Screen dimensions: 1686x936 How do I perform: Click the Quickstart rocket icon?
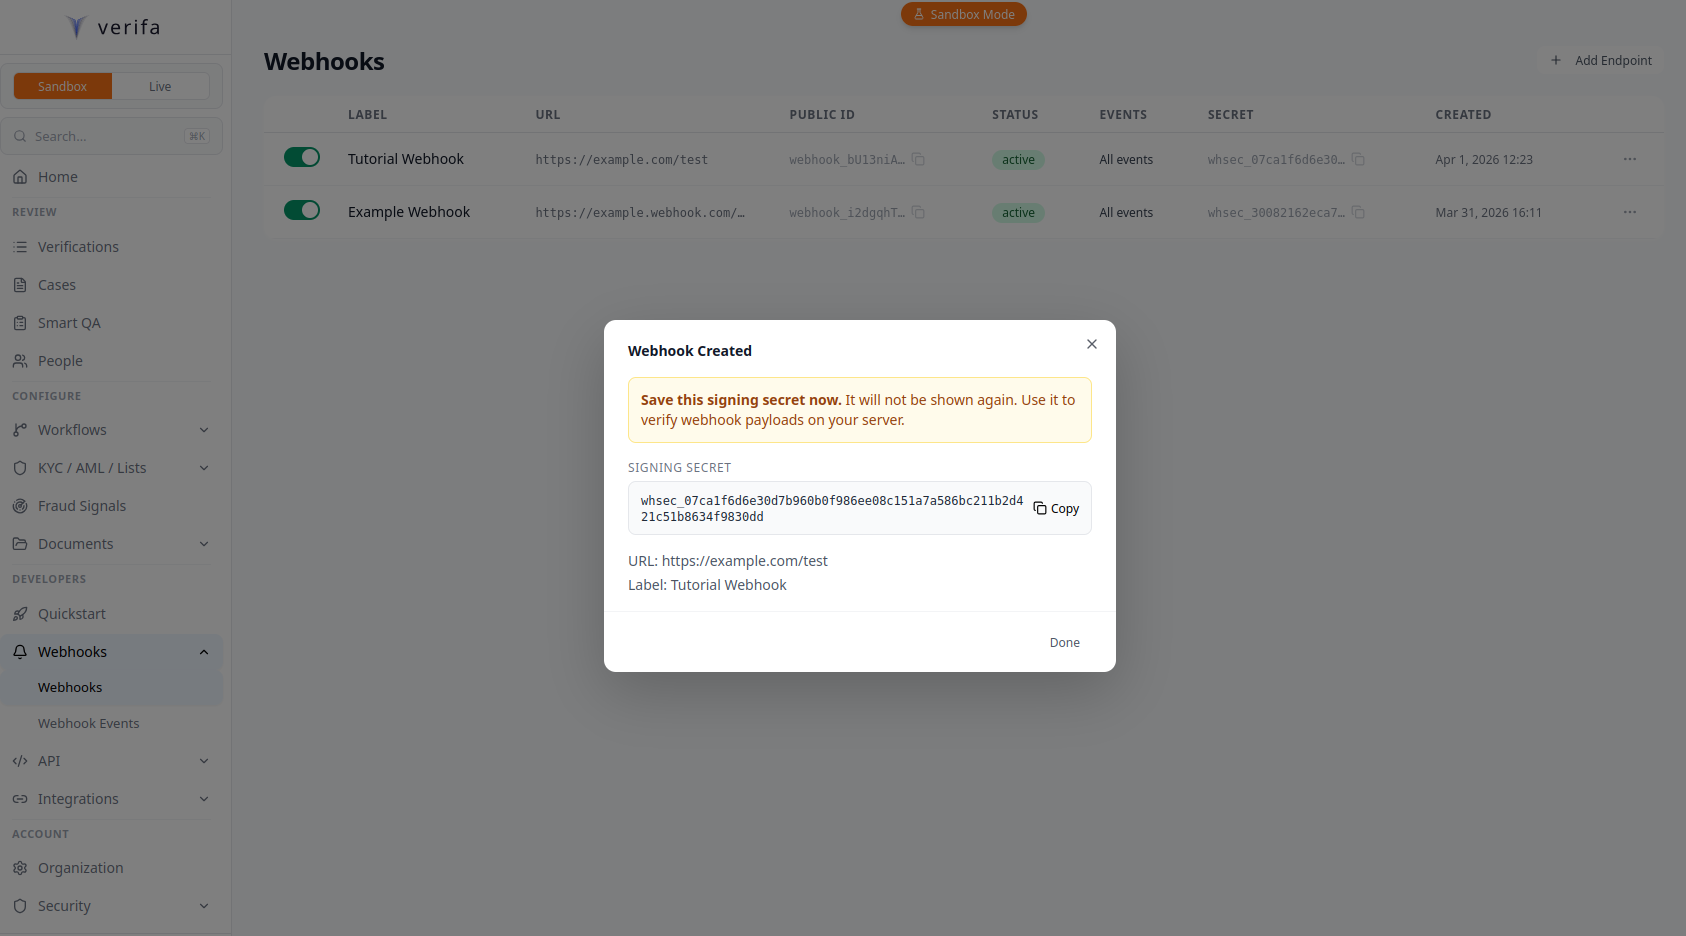point(21,613)
